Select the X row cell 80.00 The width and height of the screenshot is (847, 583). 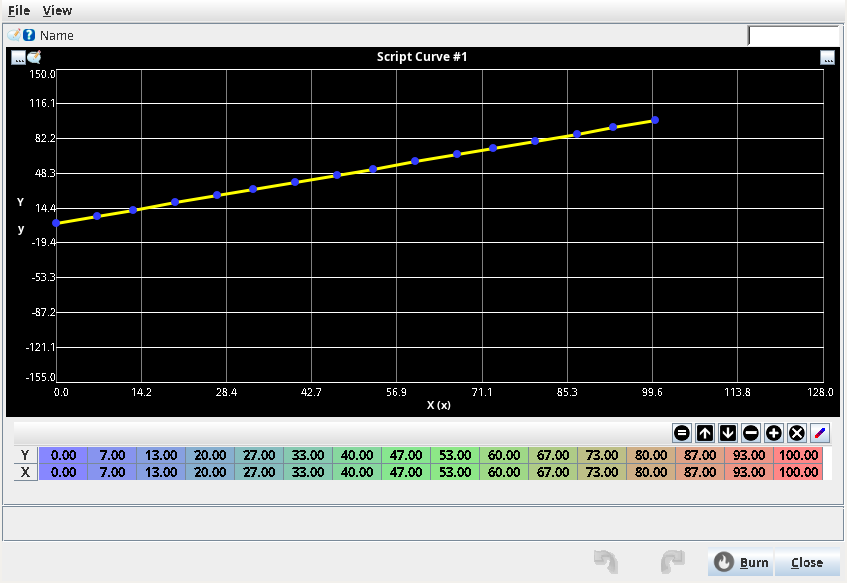tap(651, 472)
